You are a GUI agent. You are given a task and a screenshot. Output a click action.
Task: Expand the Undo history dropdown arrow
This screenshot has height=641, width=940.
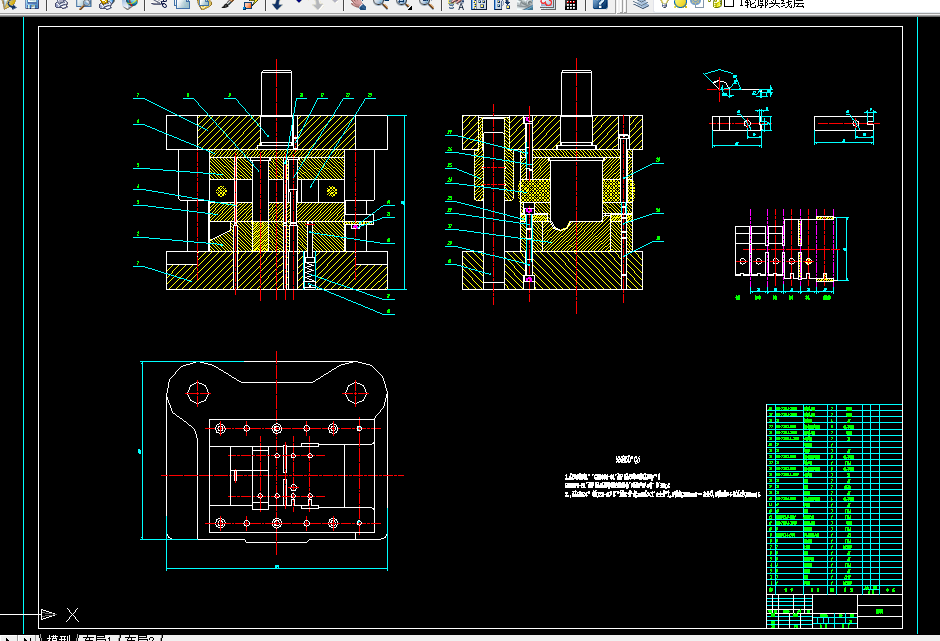point(298,3)
